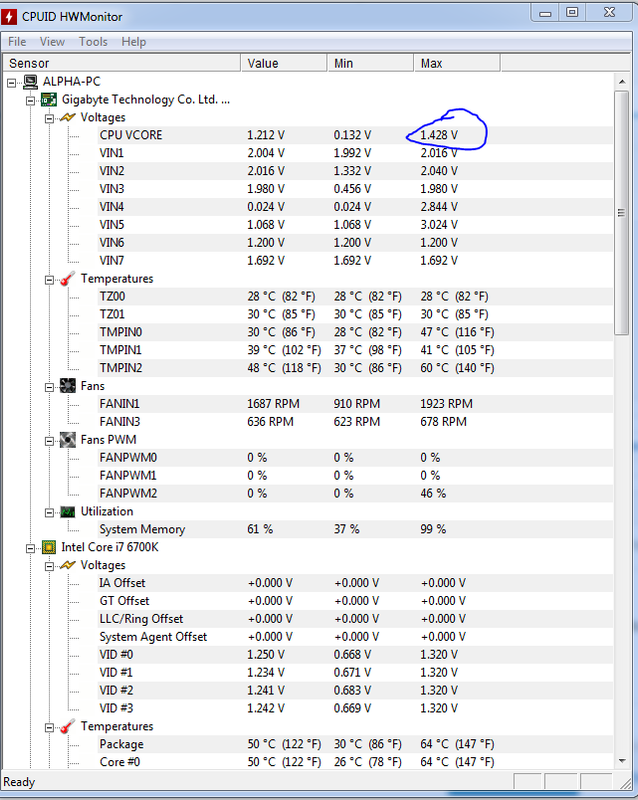Click the scrollbar up arrow
638x800 pixels.
622,82
